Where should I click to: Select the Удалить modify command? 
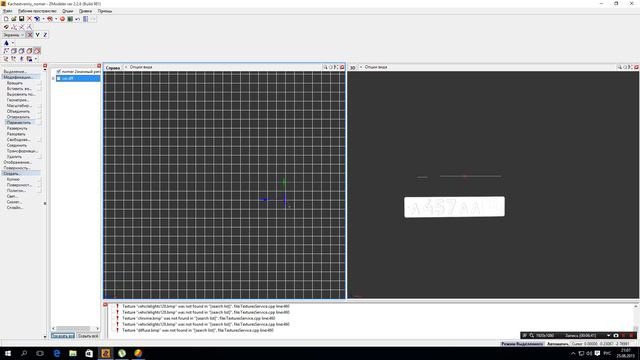(x=14, y=156)
